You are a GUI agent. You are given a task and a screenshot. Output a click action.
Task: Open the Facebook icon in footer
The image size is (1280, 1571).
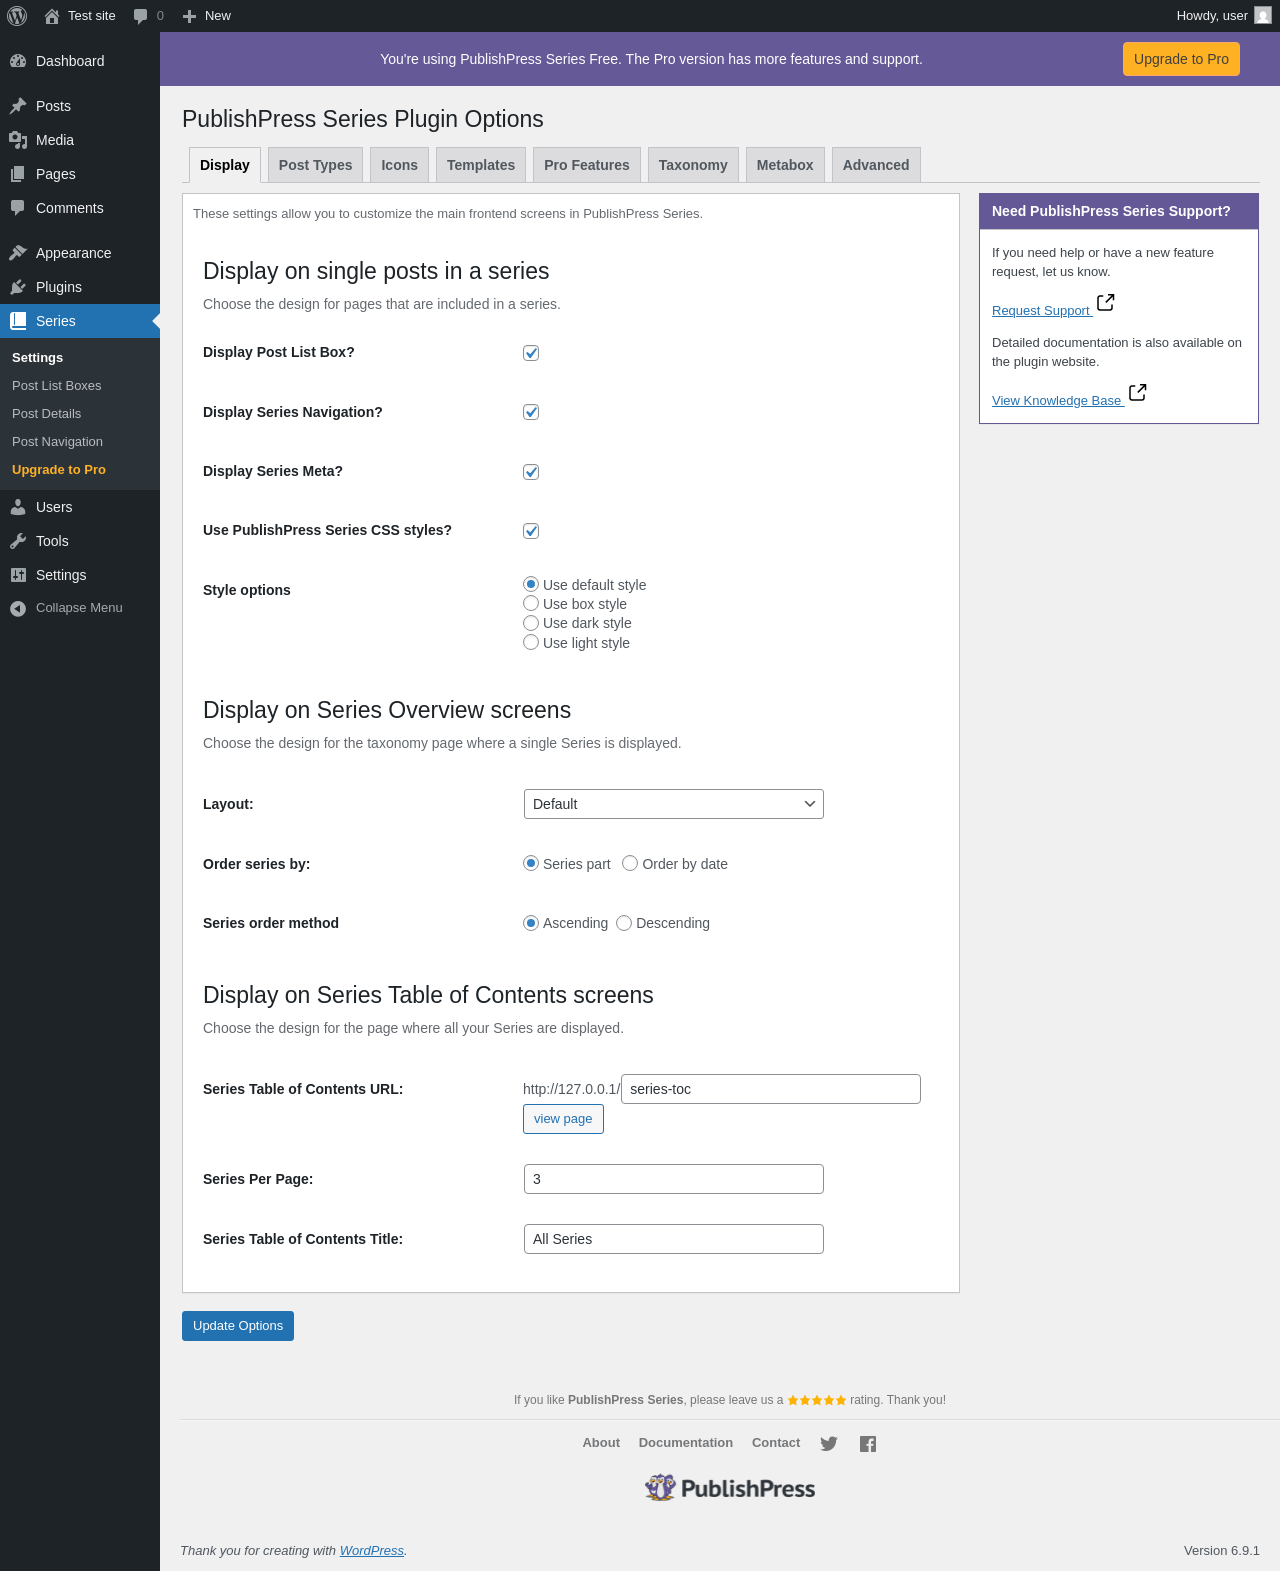(868, 1444)
